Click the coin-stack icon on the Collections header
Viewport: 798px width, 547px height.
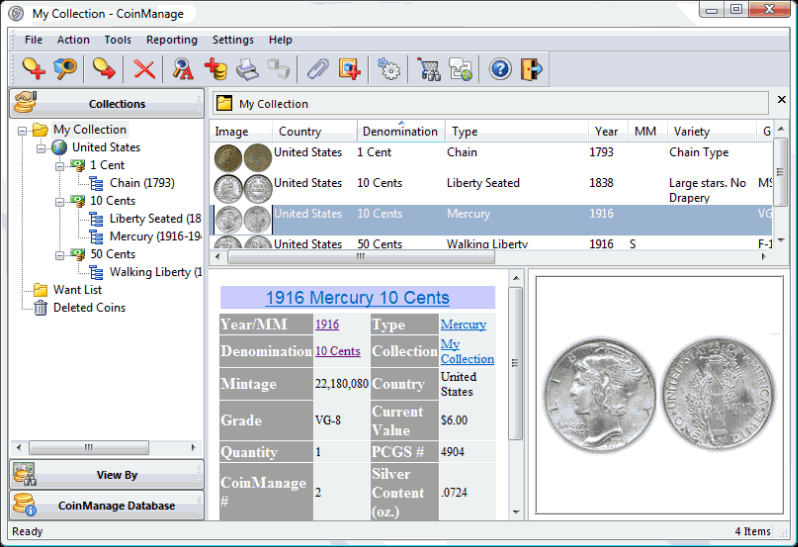pos(25,102)
